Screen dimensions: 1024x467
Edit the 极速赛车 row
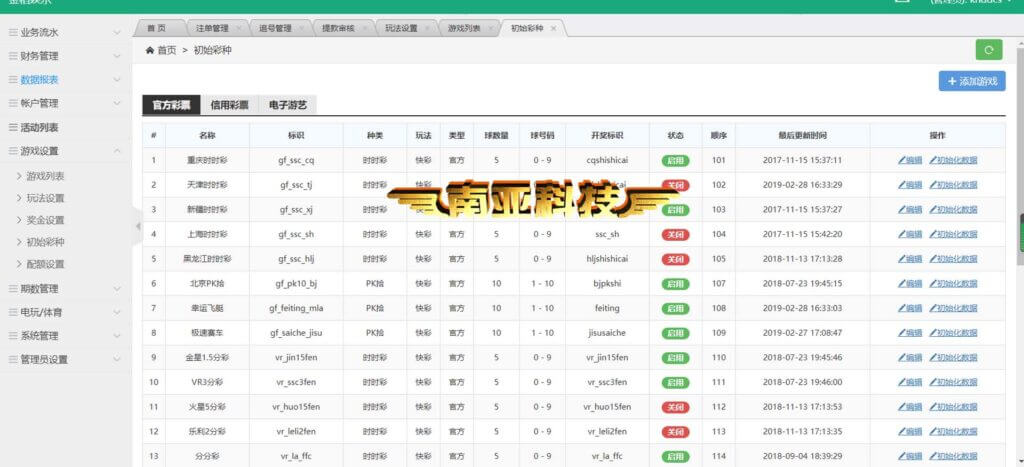pos(910,333)
